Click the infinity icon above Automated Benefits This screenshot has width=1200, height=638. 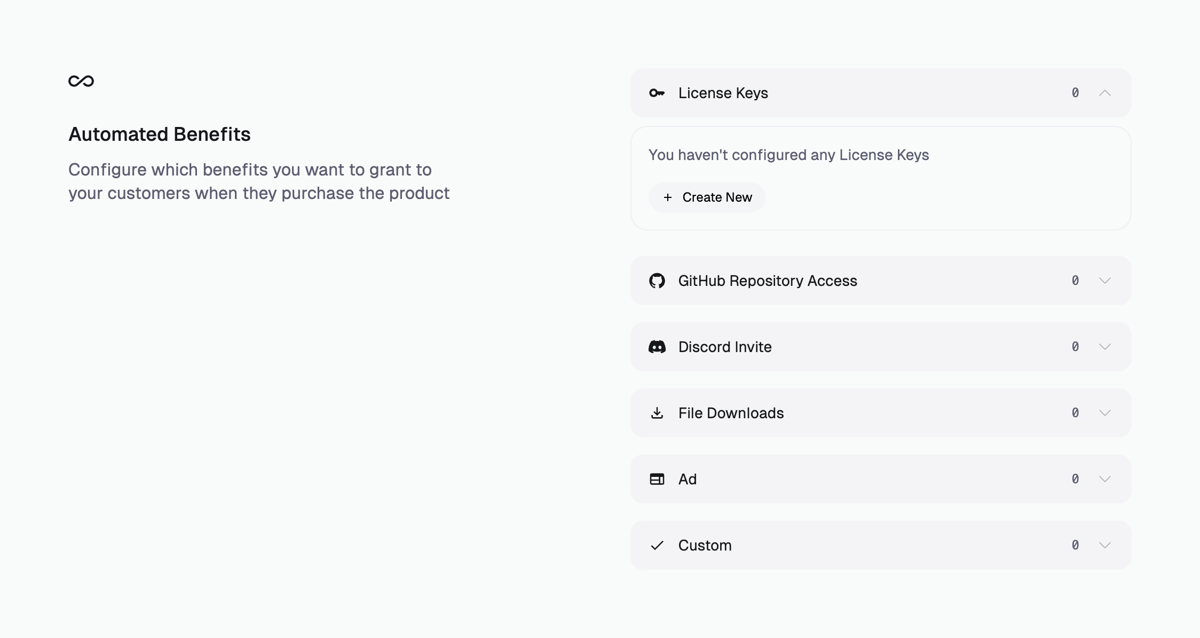81,81
